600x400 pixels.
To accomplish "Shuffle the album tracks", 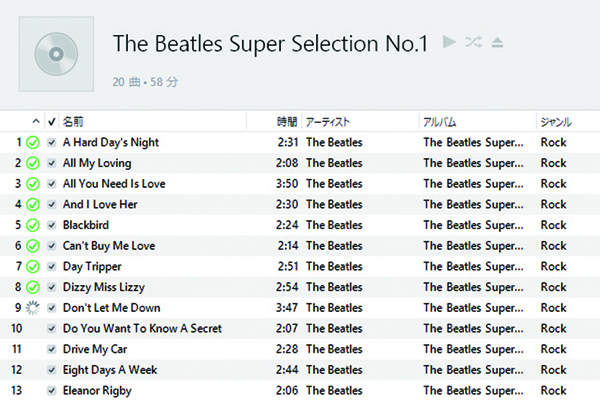I will point(474,42).
